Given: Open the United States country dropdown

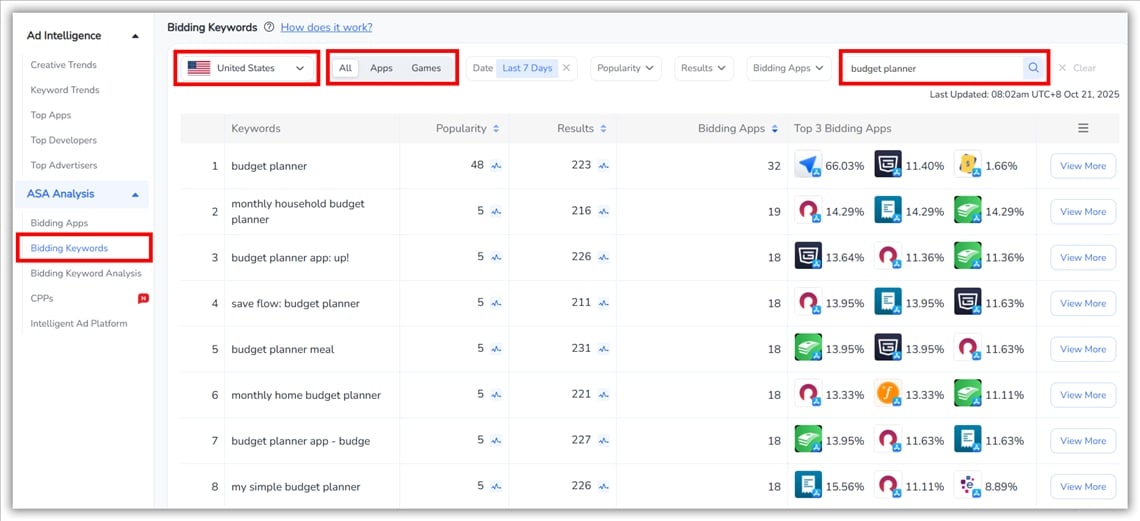Looking at the screenshot, I should click(x=247, y=68).
